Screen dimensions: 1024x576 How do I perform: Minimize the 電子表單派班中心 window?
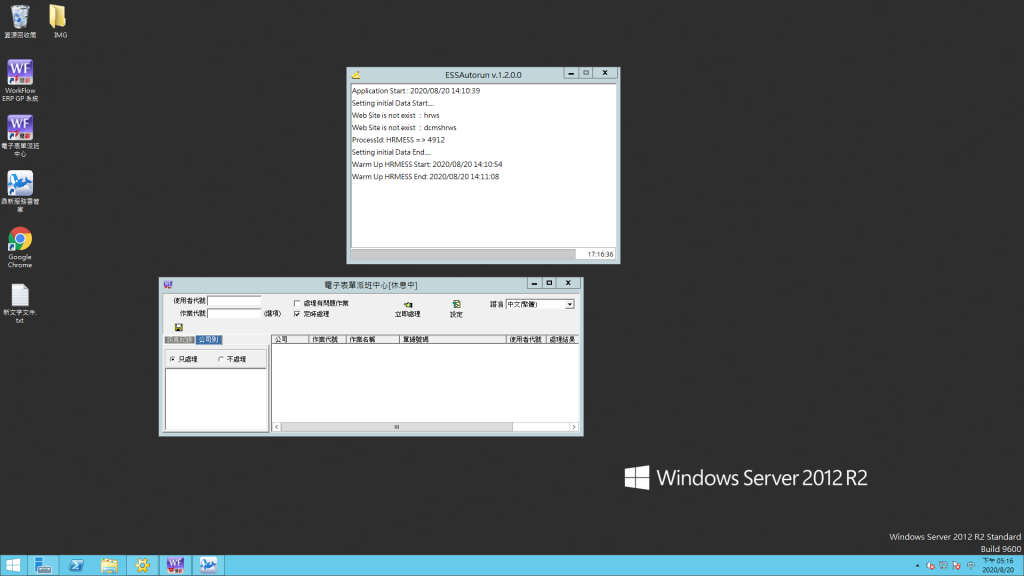pyautogui.click(x=534, y=283)
